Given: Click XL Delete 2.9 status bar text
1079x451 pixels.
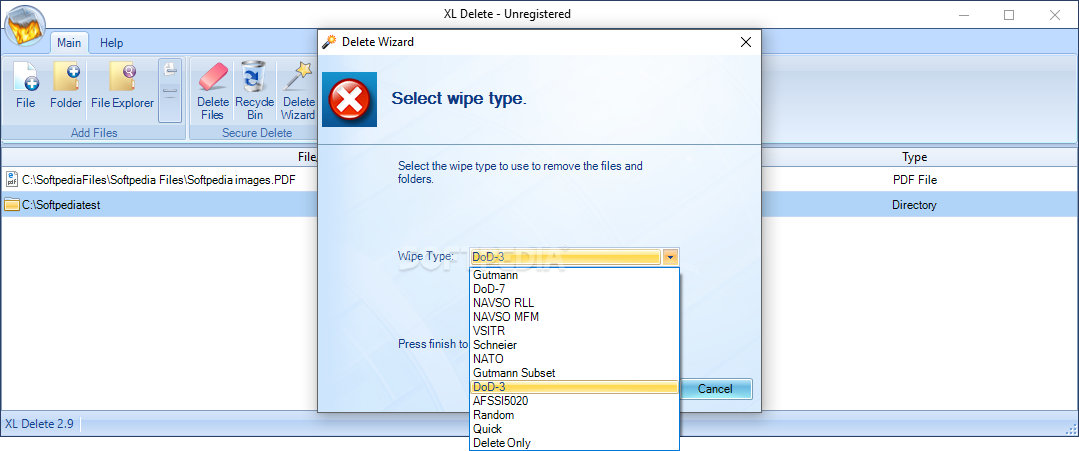Looking at the screenshot, I should point(39,423).
